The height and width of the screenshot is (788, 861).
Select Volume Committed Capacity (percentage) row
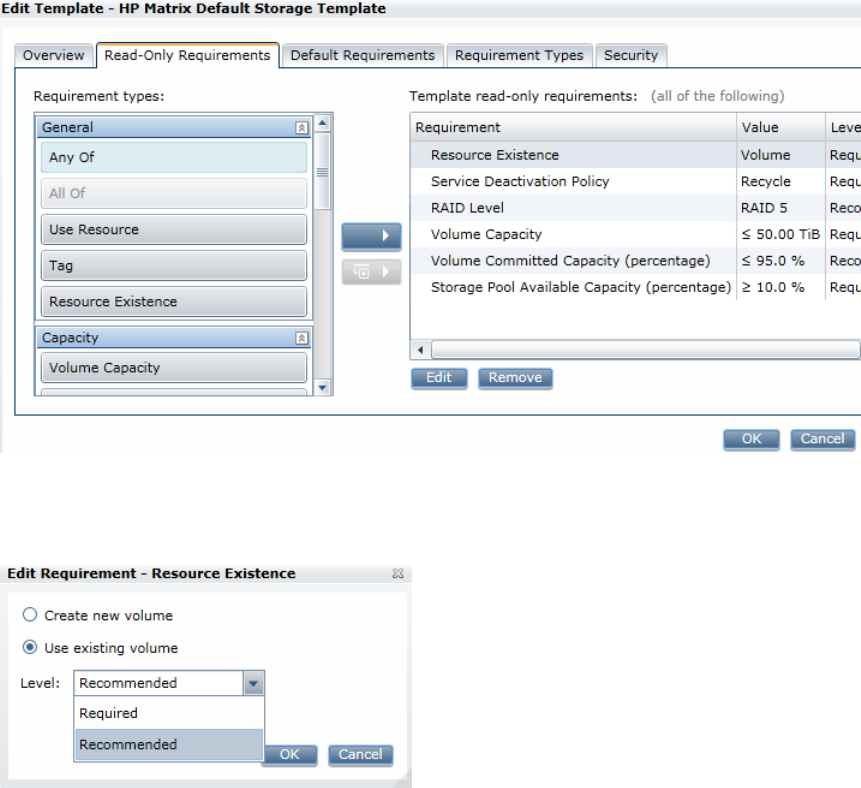[635, 261]
